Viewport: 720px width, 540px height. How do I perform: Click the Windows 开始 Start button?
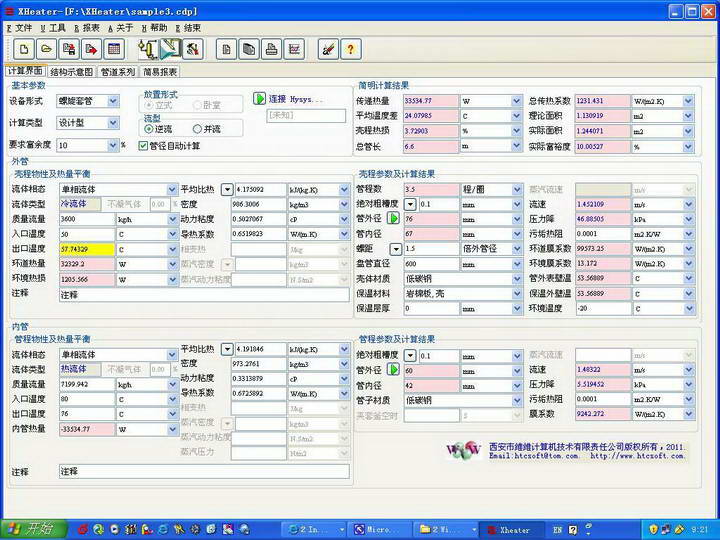point(29,528)
